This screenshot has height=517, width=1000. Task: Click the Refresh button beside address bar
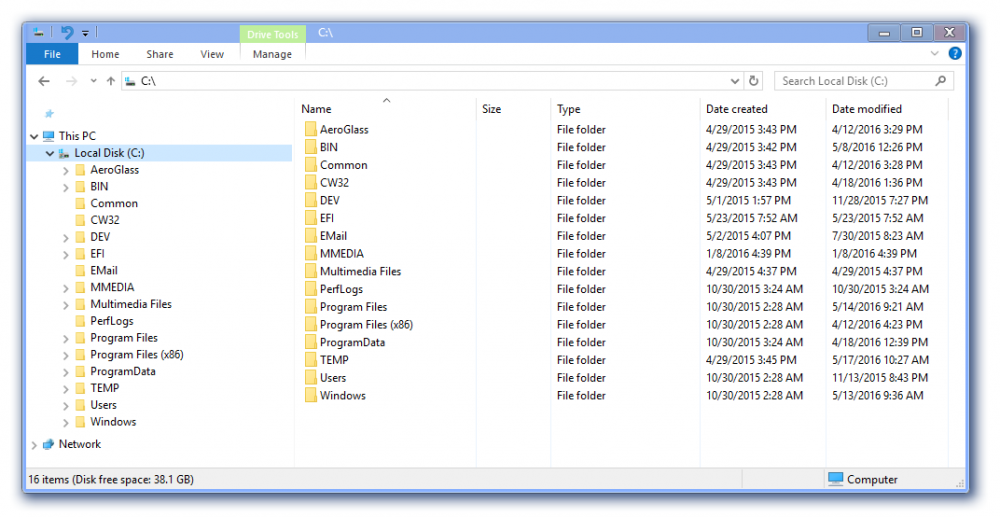click(x=754, y=81)
